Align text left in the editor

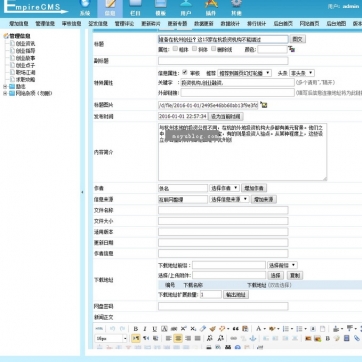pos(168,338)
